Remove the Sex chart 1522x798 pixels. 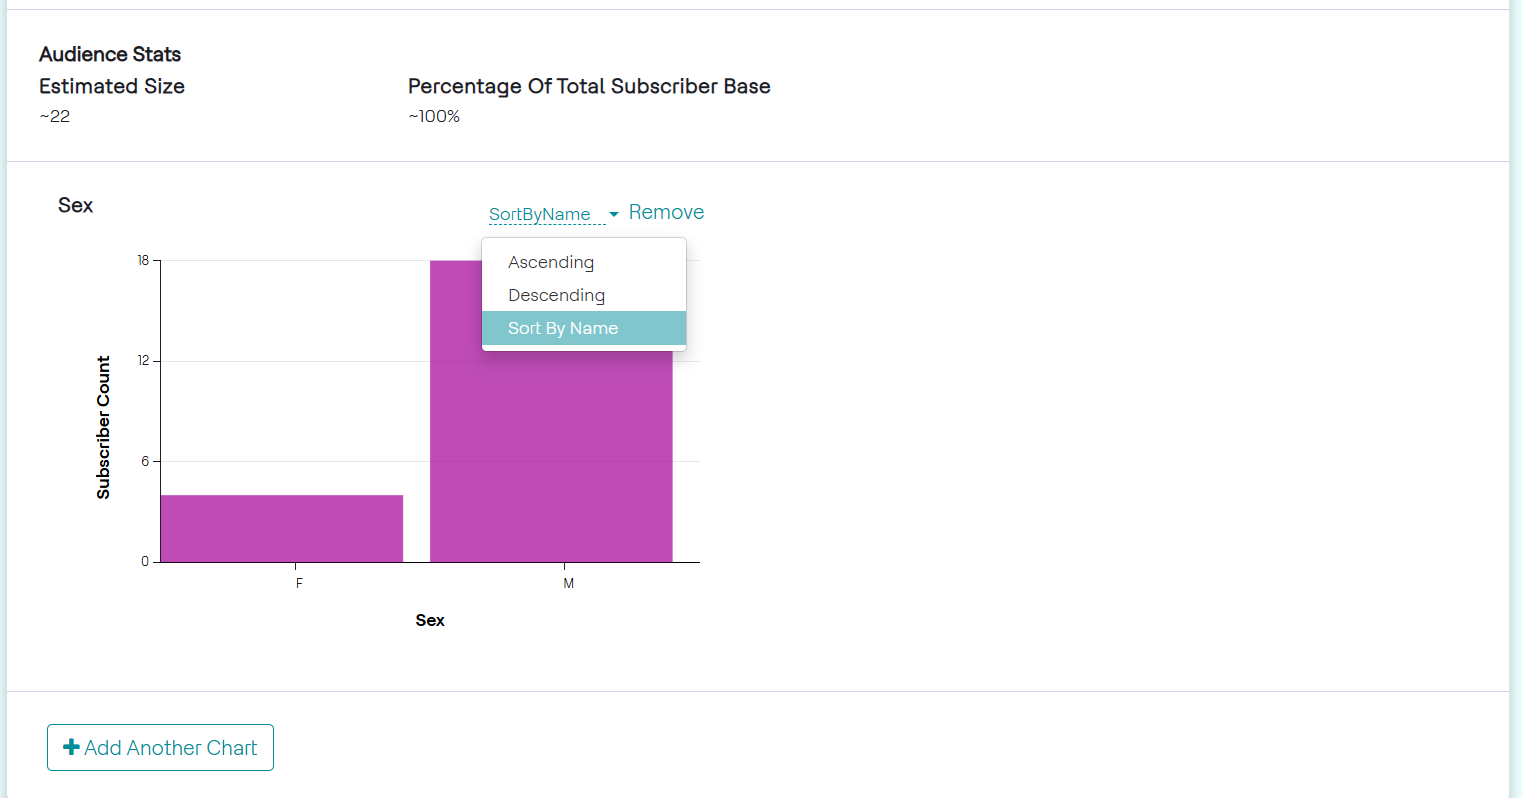[666, 212]
